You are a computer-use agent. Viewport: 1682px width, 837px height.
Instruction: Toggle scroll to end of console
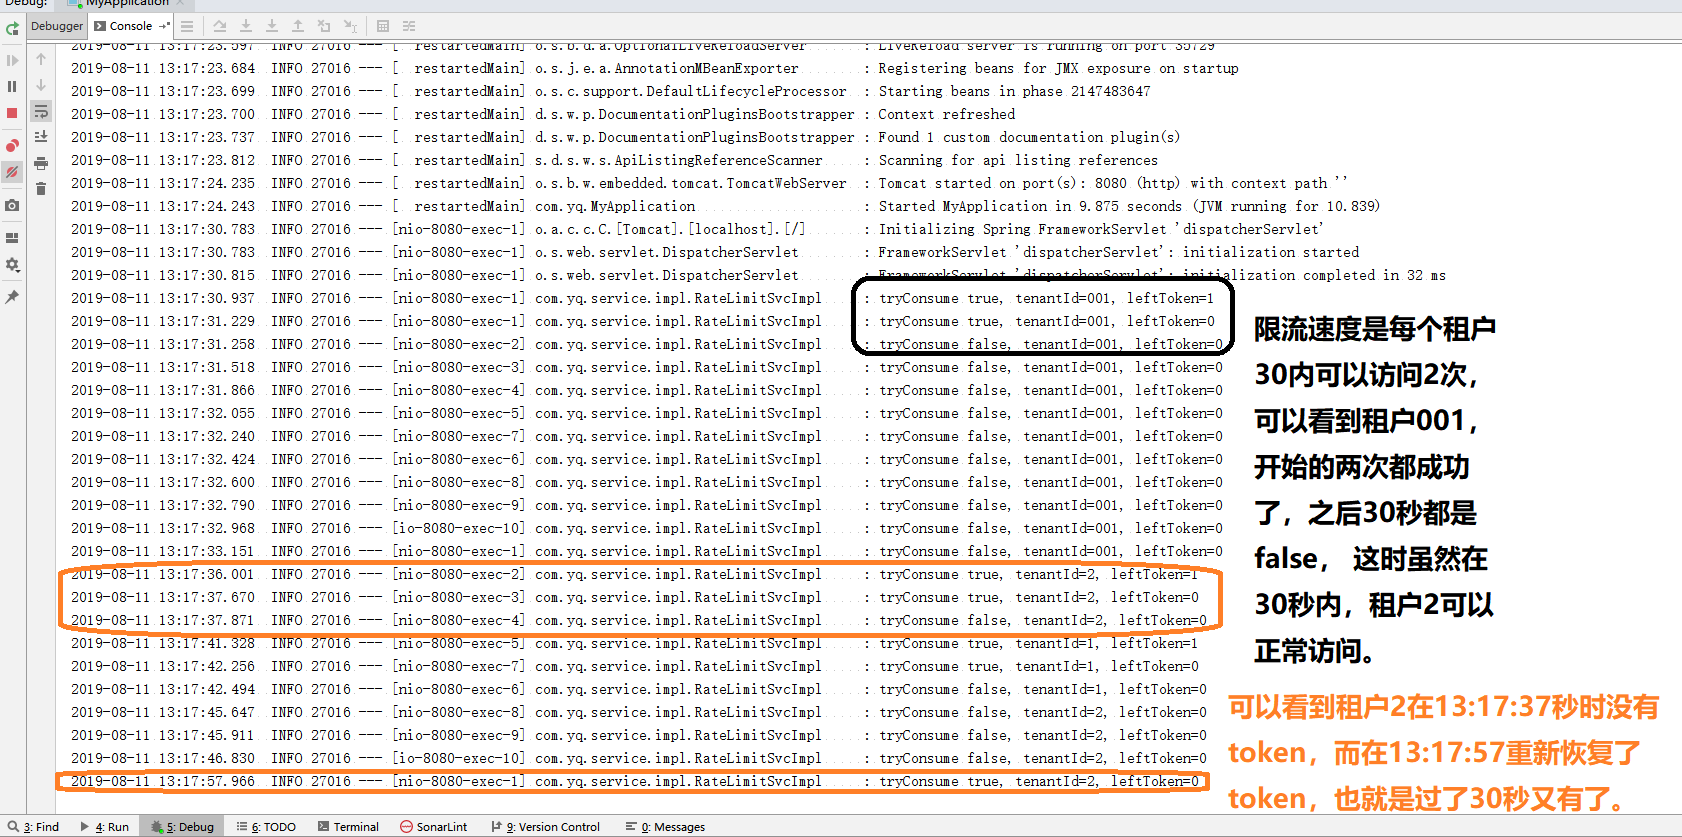point(41,137)
